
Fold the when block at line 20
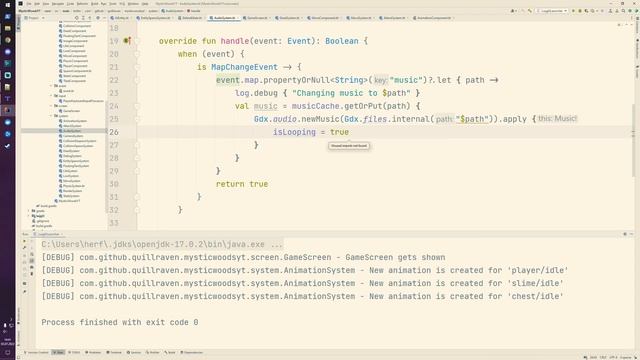137,54
